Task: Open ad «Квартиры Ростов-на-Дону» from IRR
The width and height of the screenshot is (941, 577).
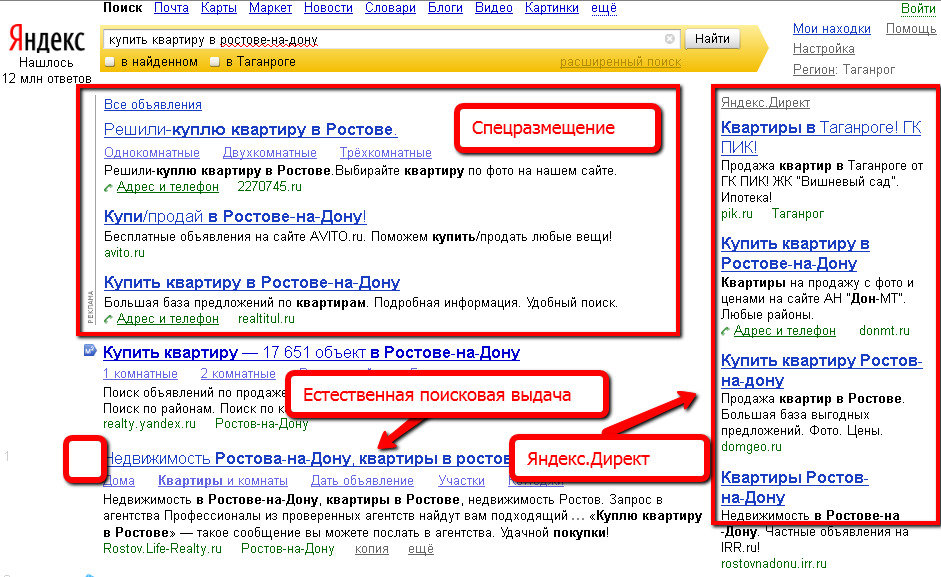Action: [795, 488]
